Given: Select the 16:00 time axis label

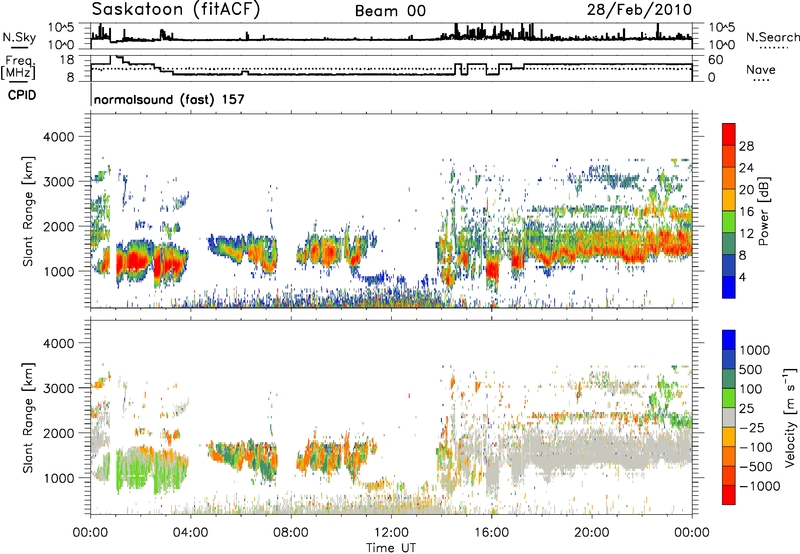Looking at the screenshot, I should (491, 533).
